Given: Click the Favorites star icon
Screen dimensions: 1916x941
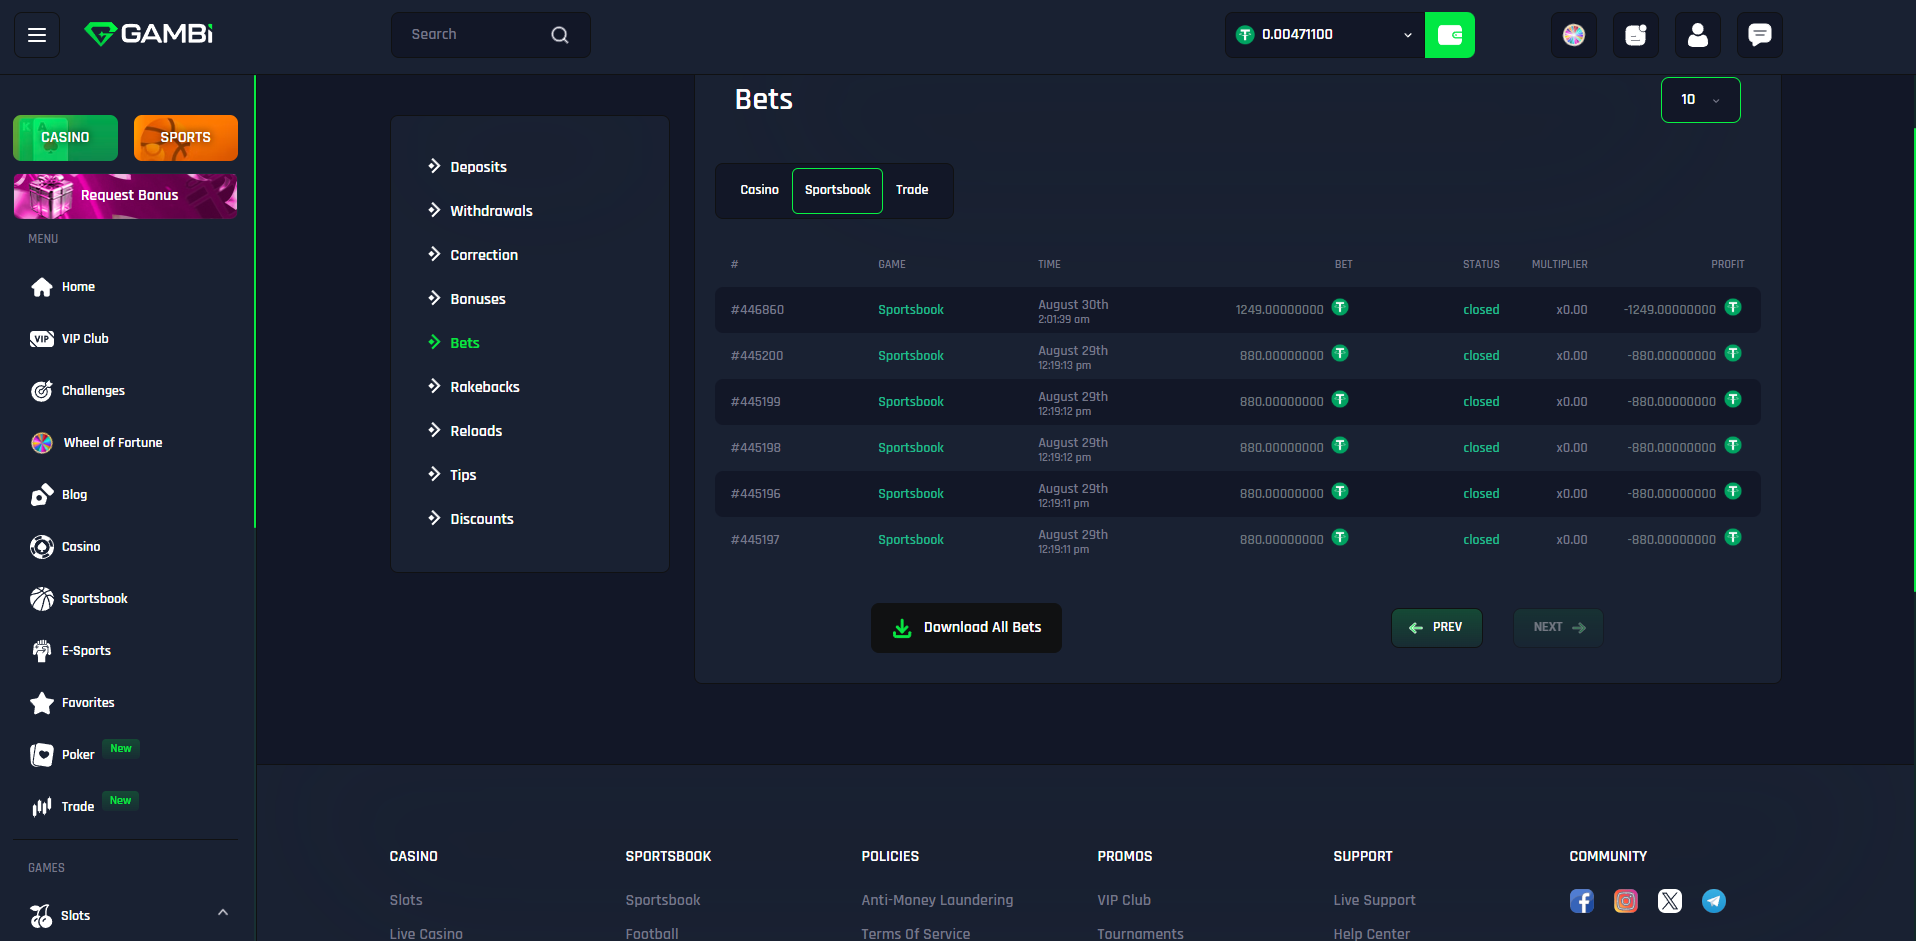Looking at the screenshot, I should (42, 703).
